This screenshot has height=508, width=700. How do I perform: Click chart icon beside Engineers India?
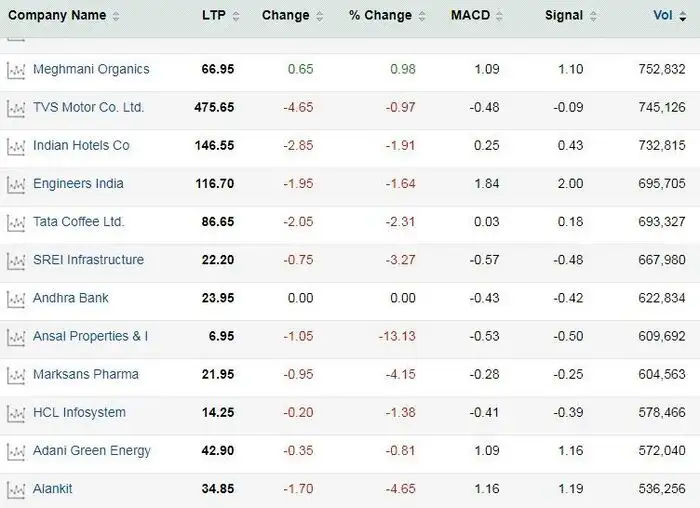15,184
